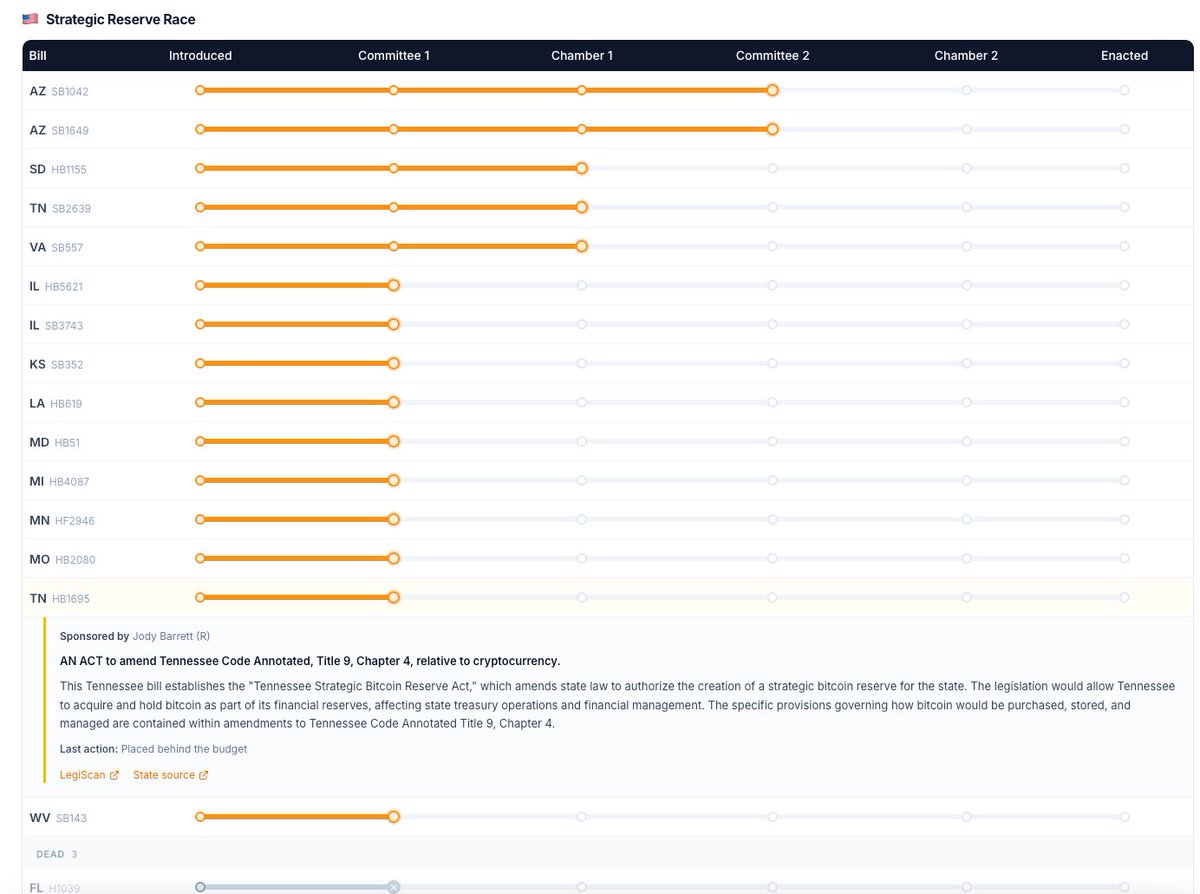This screenshot has height=894, width=1200.
Task: Expand the AZ SB1042 bill row
Action: point(608,91)
